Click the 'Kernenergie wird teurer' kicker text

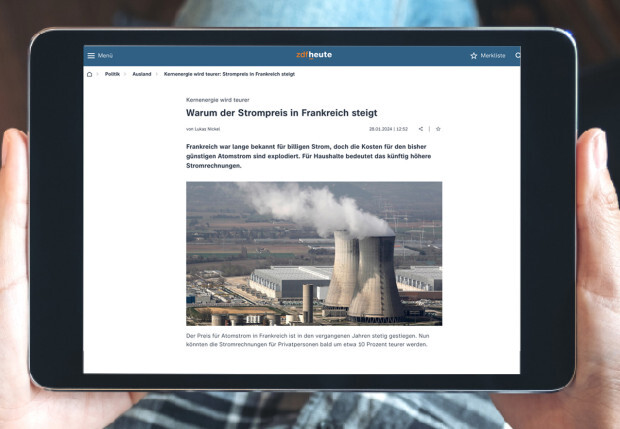pyautogui.click(x=217, y=100)
